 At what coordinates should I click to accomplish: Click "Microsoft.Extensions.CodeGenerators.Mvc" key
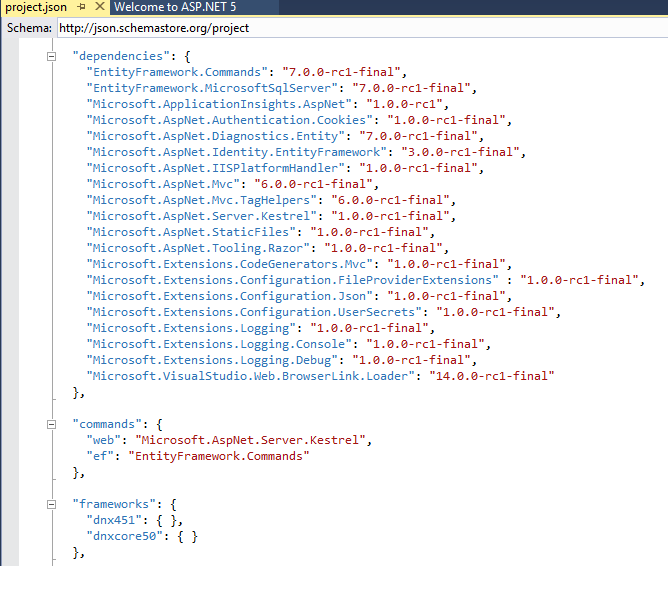coord(230,264)
